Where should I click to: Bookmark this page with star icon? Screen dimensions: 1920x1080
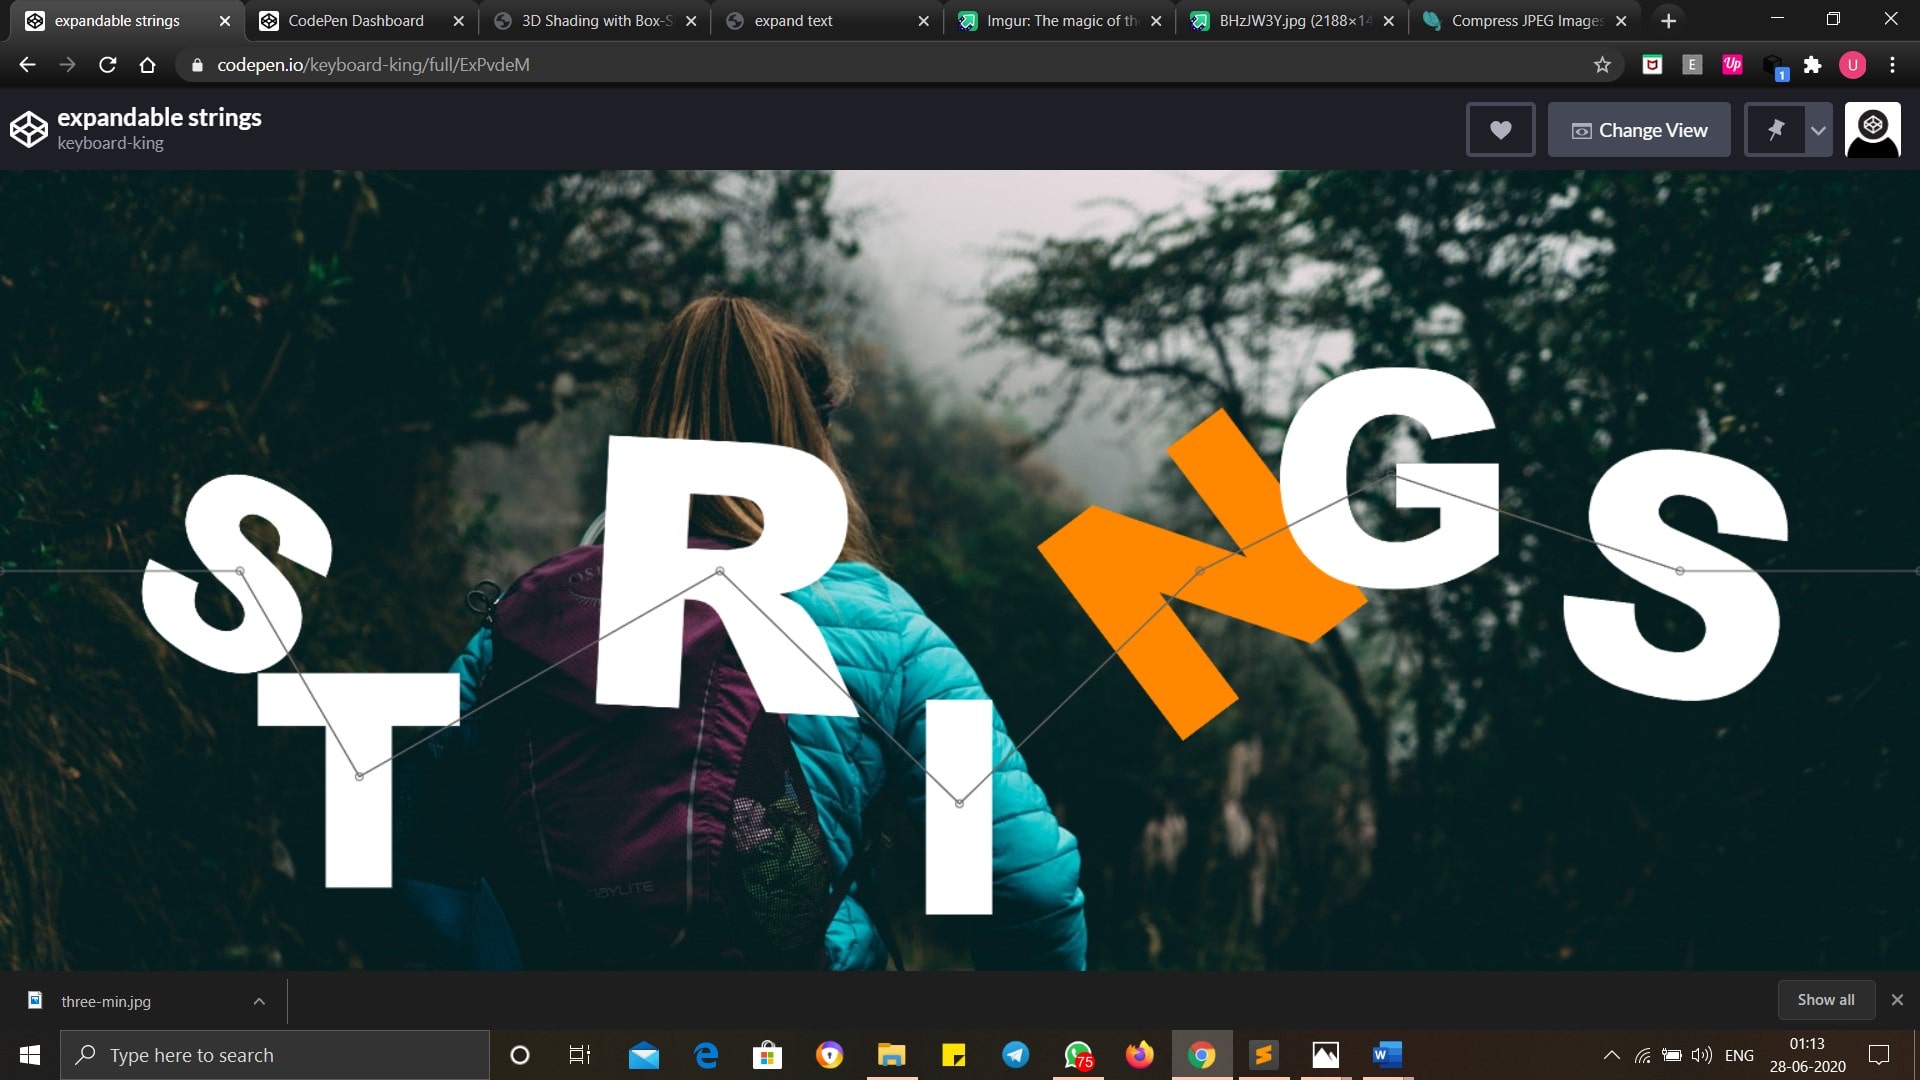(x=1602, y=65)
